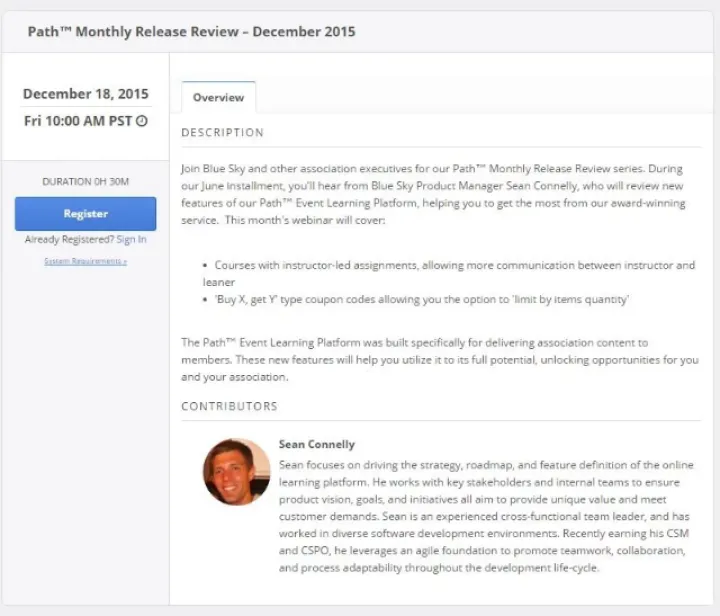This screenshot has width=720, height=616.
Task: Click the paragraph starting Join Blue Sky
Action: [433, 194]
